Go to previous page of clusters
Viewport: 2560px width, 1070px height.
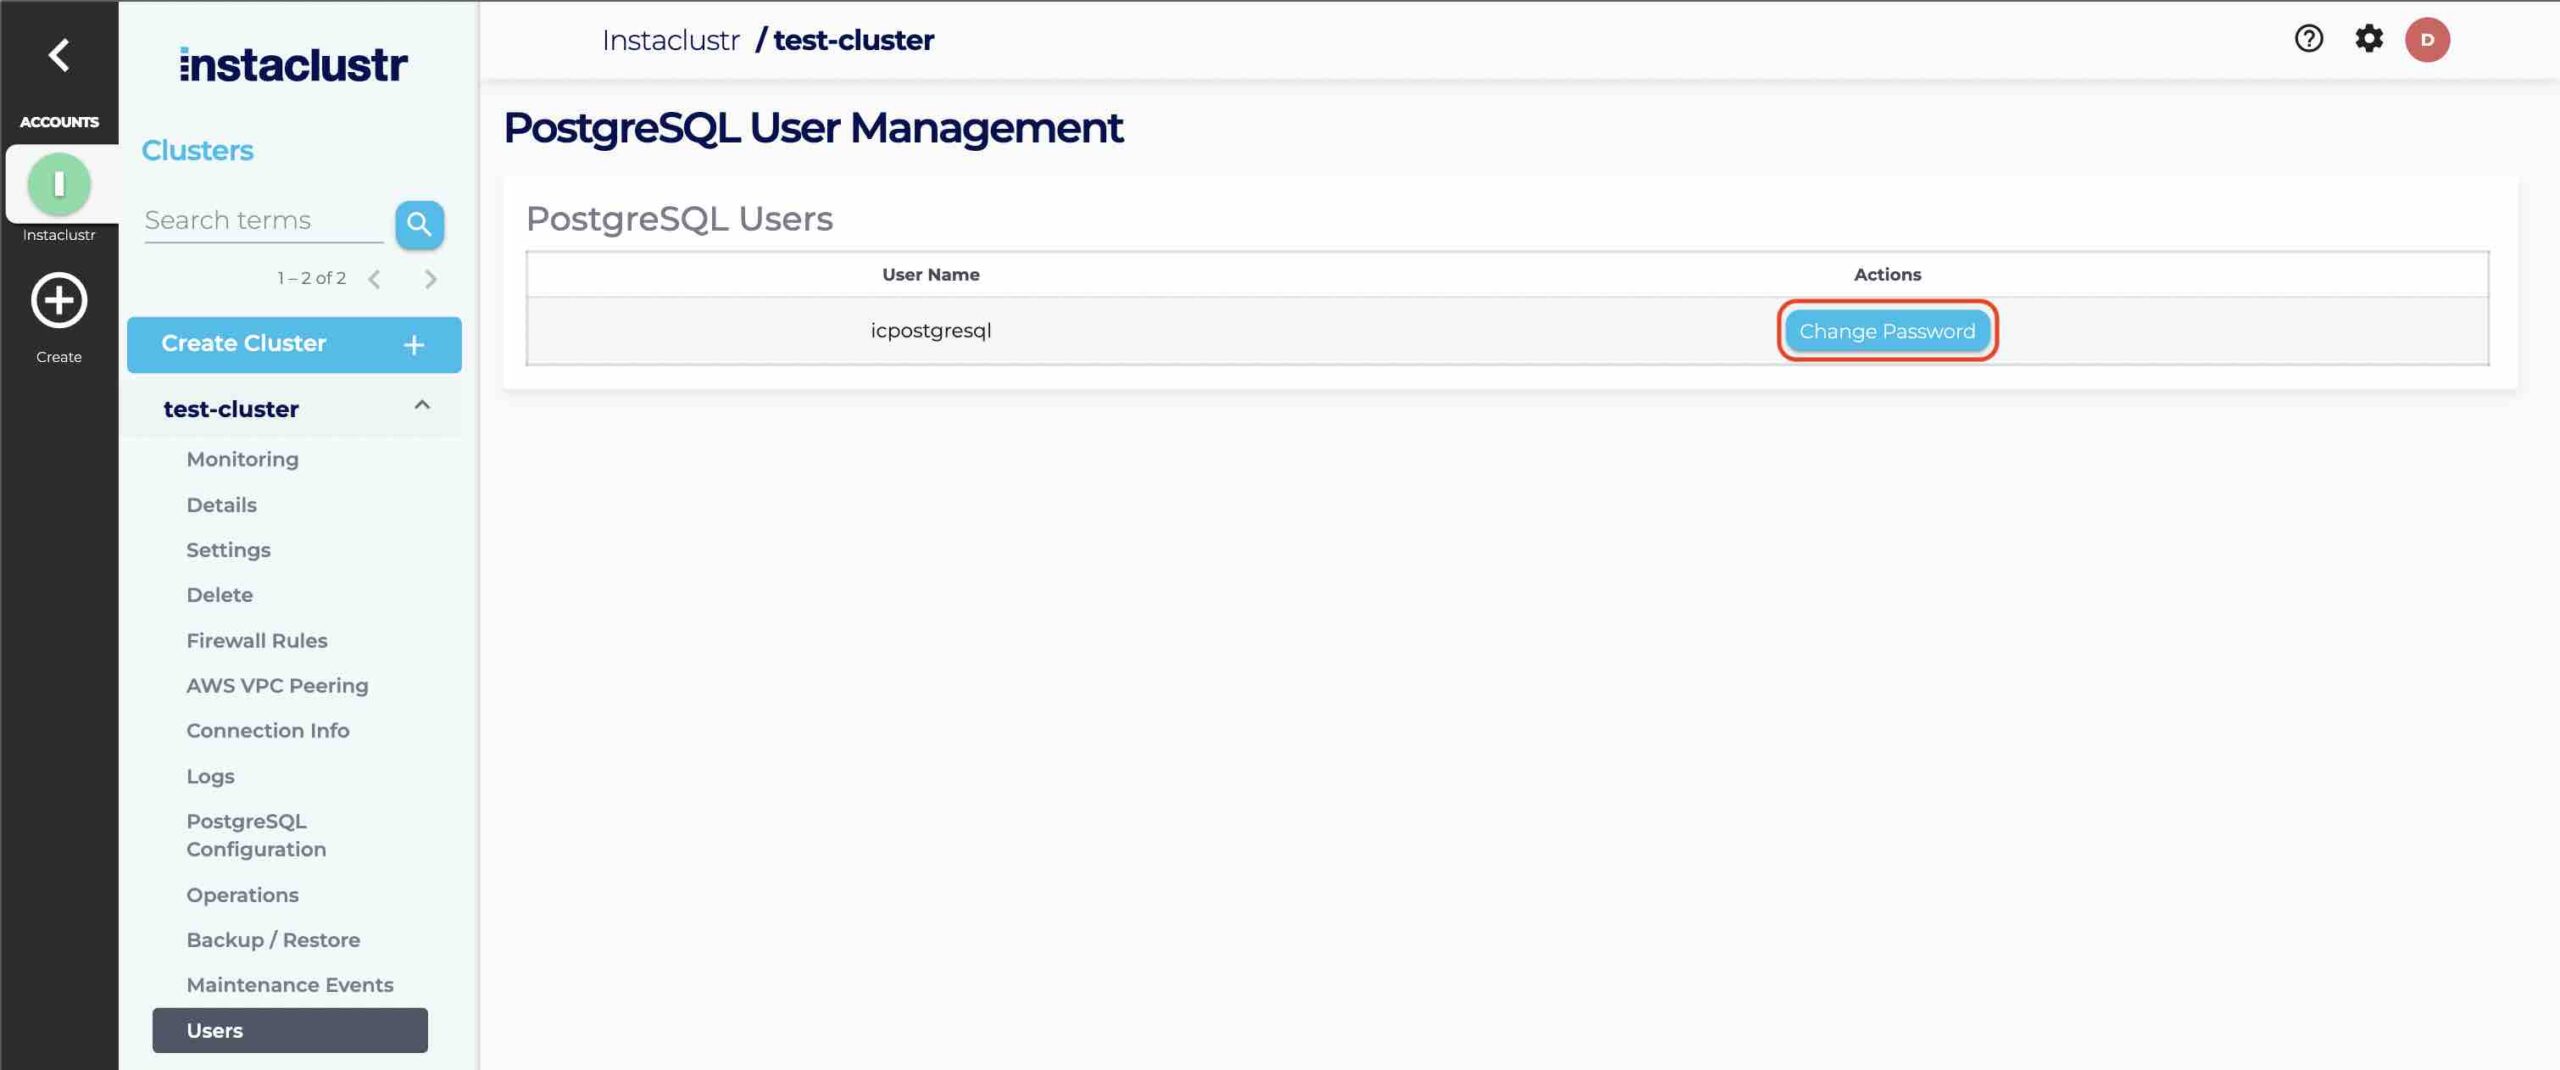pyautogui.click(x=375, y=278)
